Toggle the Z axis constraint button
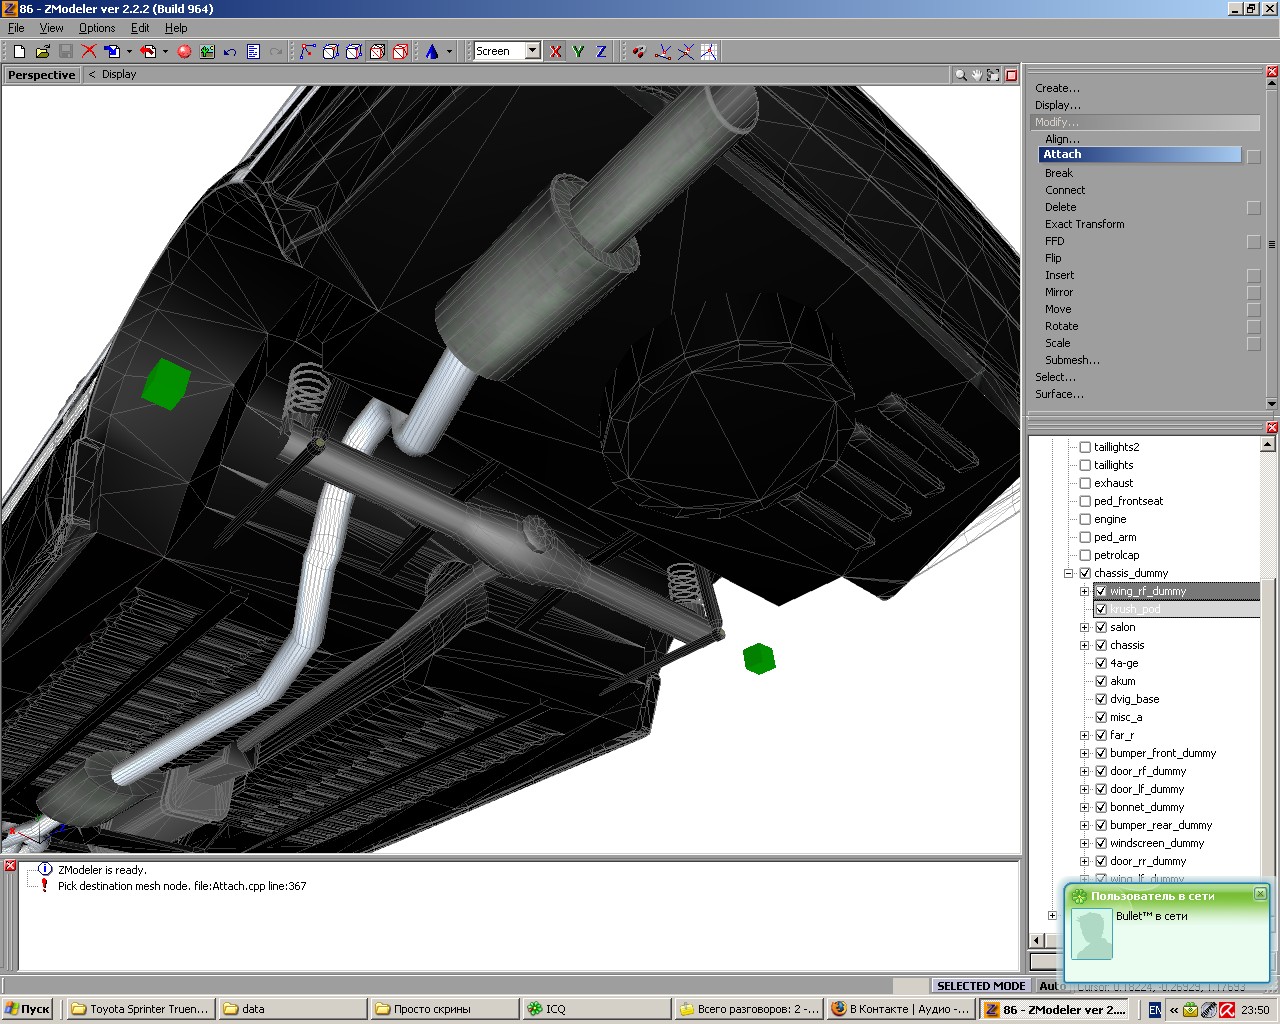The height and width of the screenshot is (1024, 1280). [601, 51]
